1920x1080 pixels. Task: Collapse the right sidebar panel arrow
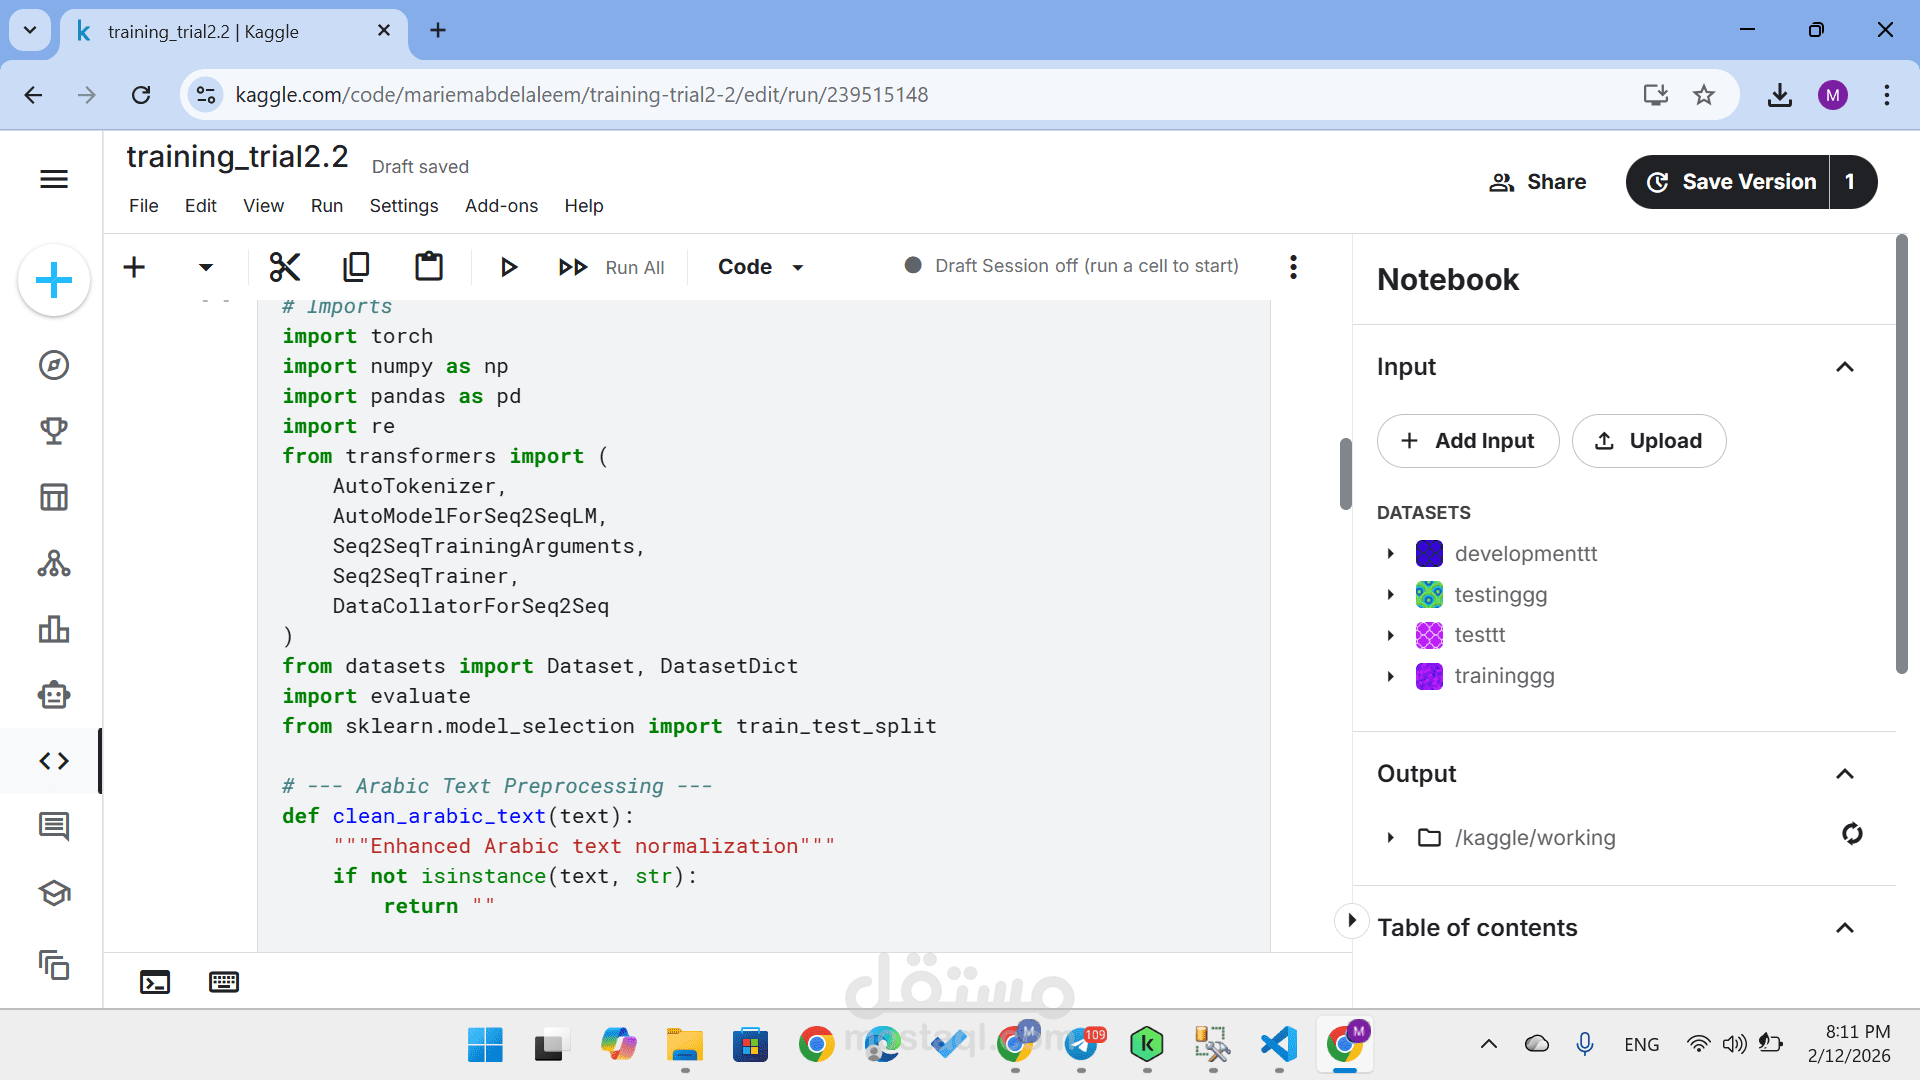(x=1351, y=920)
